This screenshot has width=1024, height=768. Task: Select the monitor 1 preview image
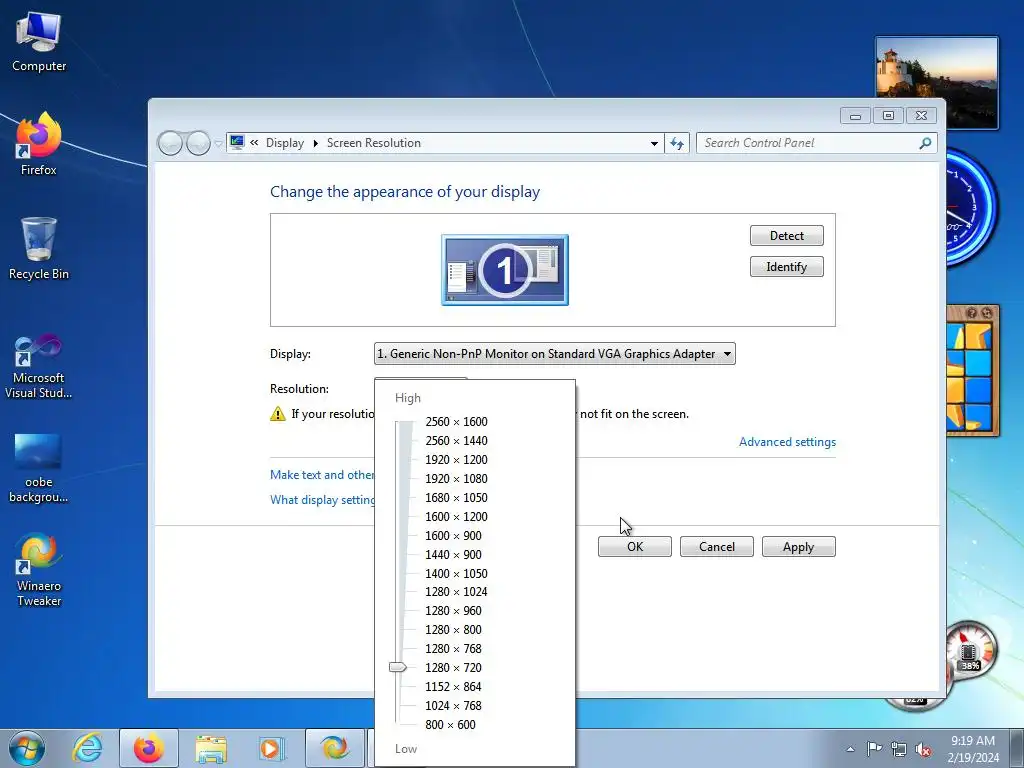pyautogui.click(x=505, y=270)
